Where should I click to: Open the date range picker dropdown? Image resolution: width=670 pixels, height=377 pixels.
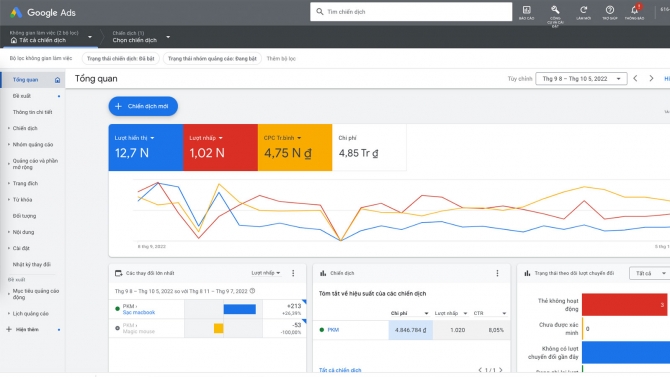[581, 79]
